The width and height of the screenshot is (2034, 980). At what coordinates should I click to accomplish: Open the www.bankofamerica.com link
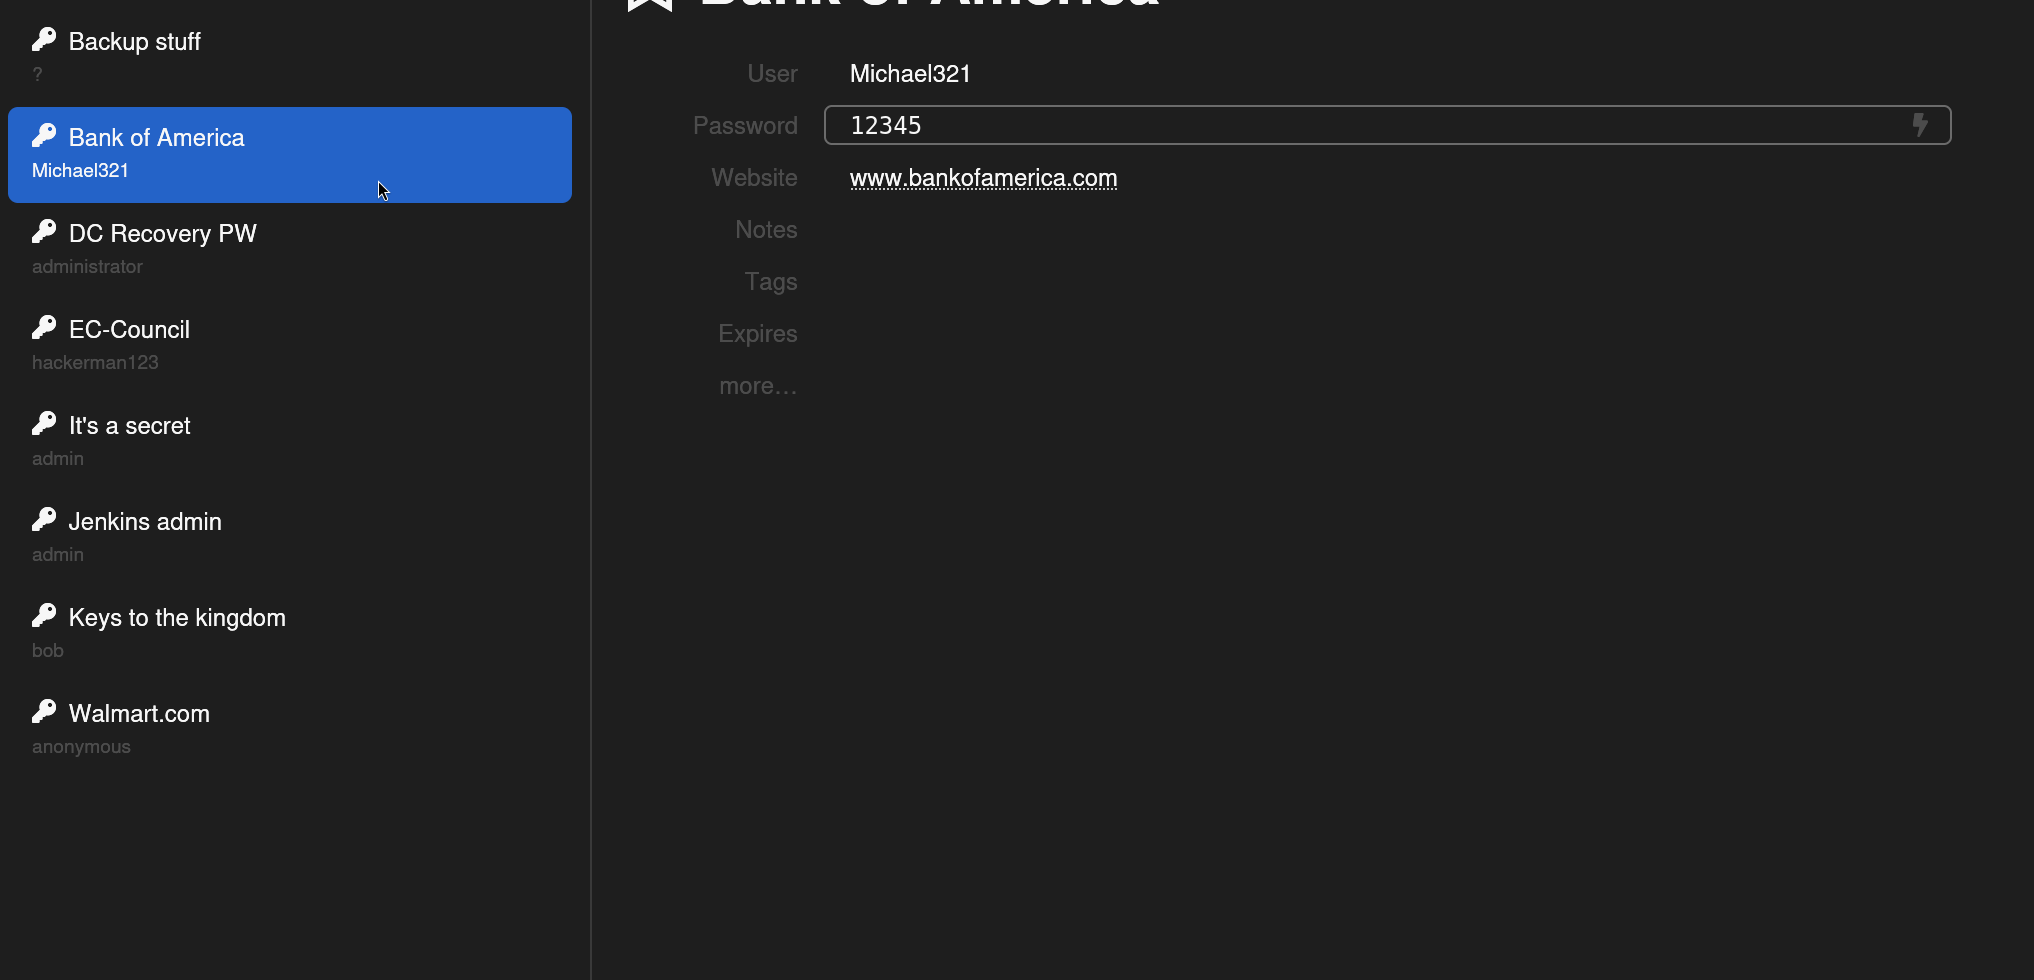click(x=983, y=178)
